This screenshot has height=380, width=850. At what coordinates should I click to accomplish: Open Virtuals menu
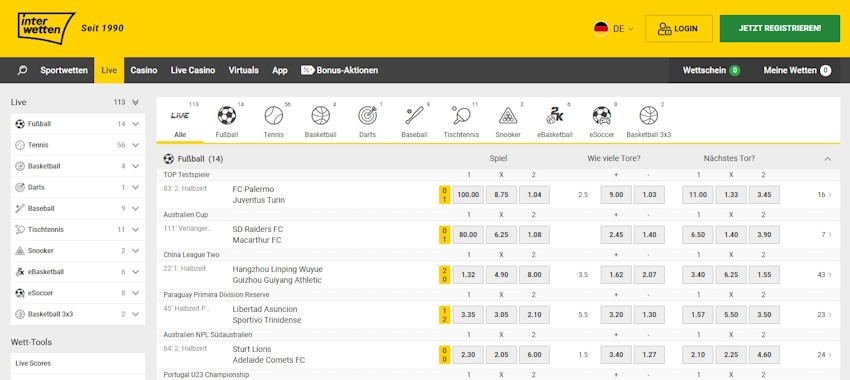click(243, 70)
